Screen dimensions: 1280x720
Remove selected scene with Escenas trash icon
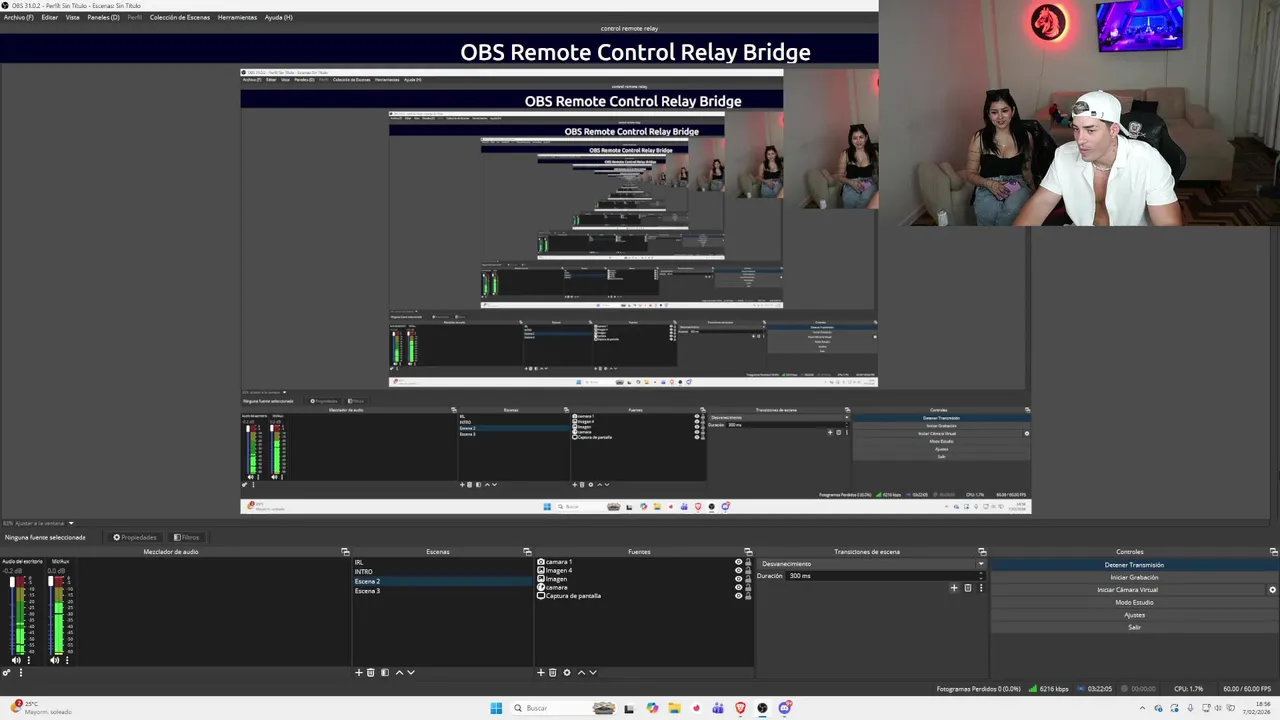pyautogui.click(x=370, y=672)
